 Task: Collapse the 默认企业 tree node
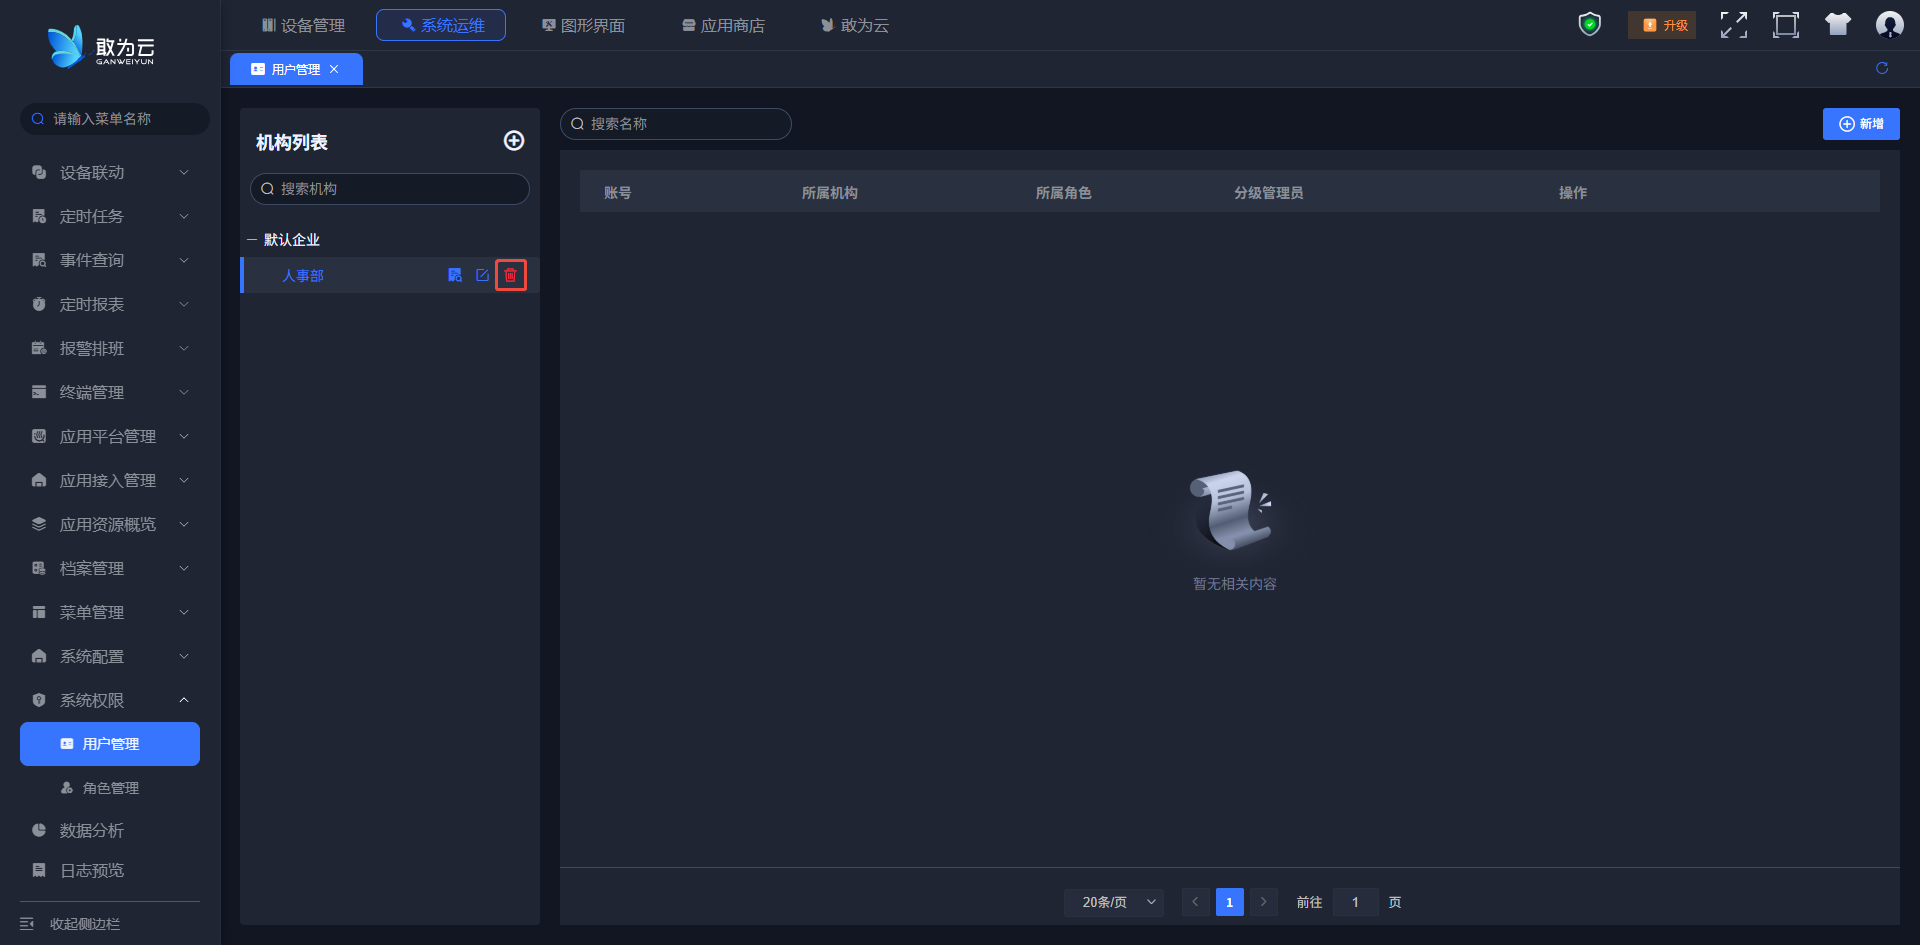252,240
